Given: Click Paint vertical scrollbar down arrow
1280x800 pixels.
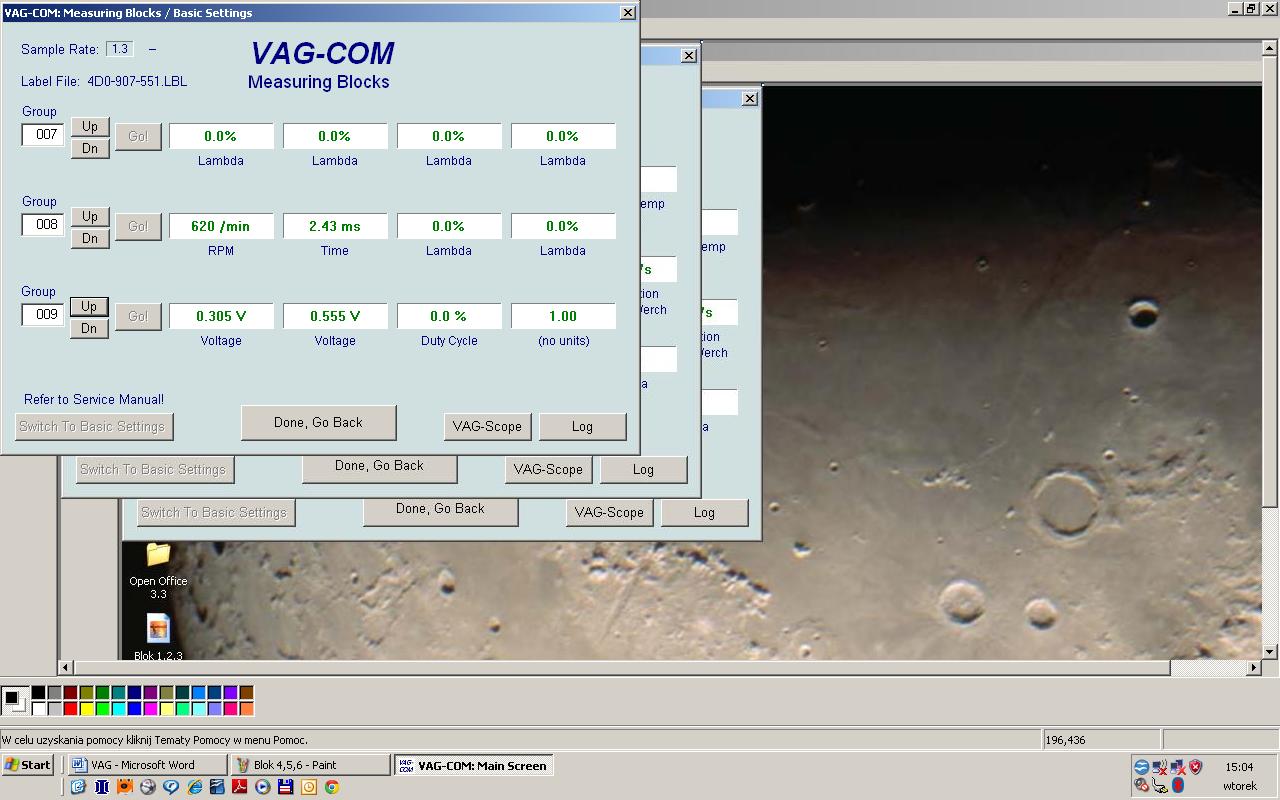Looking at the screenshot, I should (1271, 652).
